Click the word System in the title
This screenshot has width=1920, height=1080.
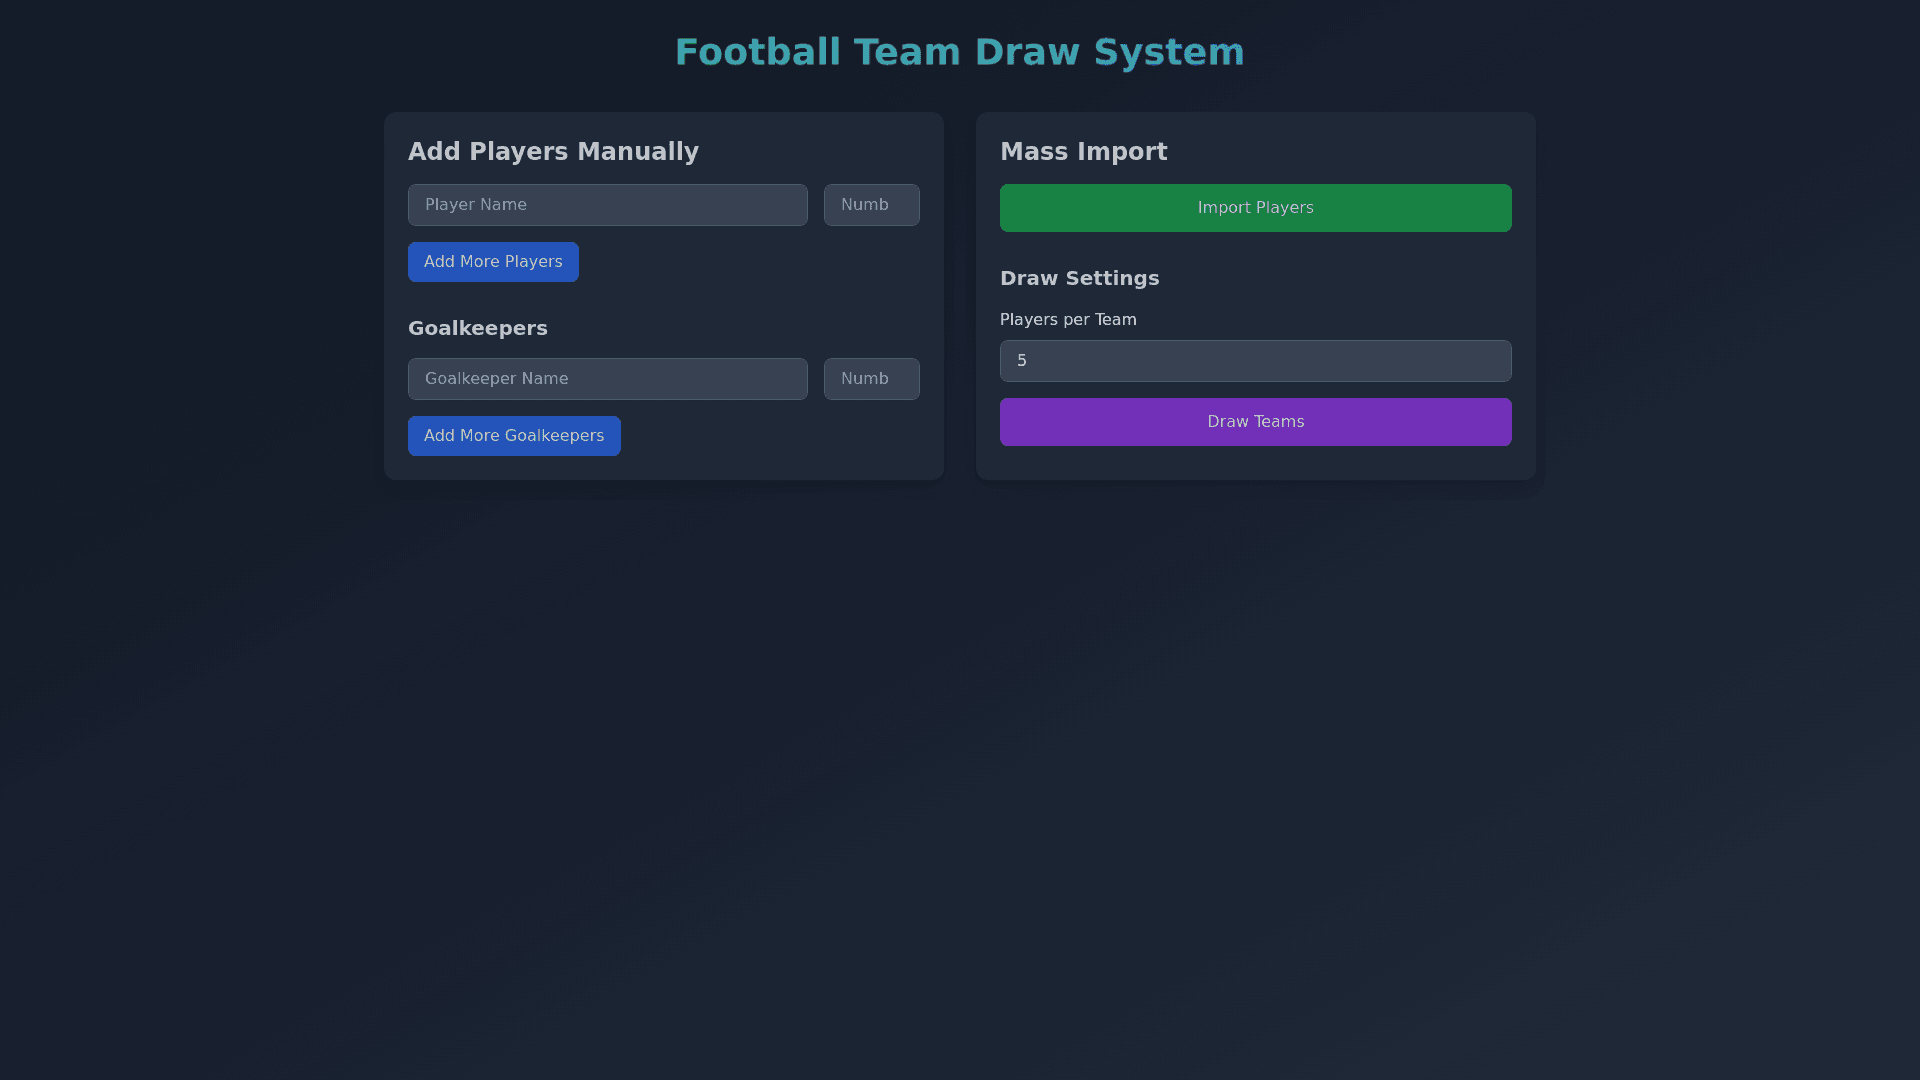1168,52
